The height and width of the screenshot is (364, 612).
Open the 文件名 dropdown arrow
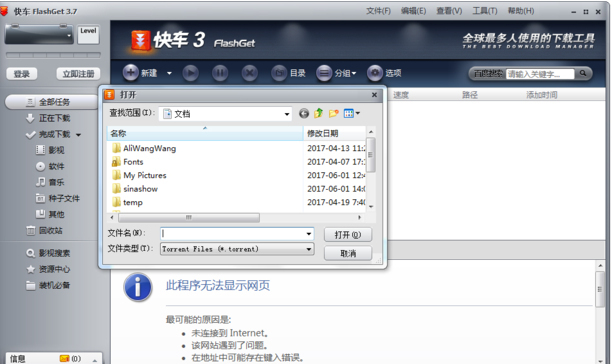coord(309,234)
